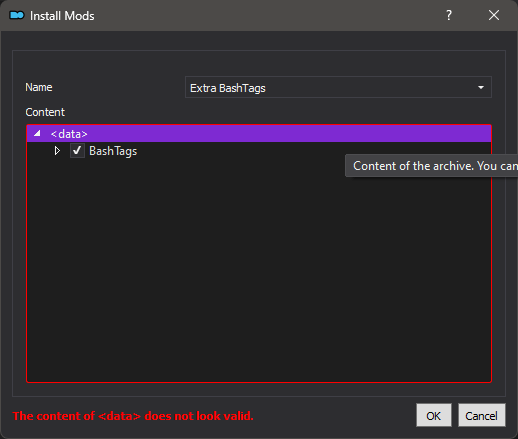Open the Name dropdown arrow
Image resolution: width=518 pixels, height=439 pixels.
(481, 87)
